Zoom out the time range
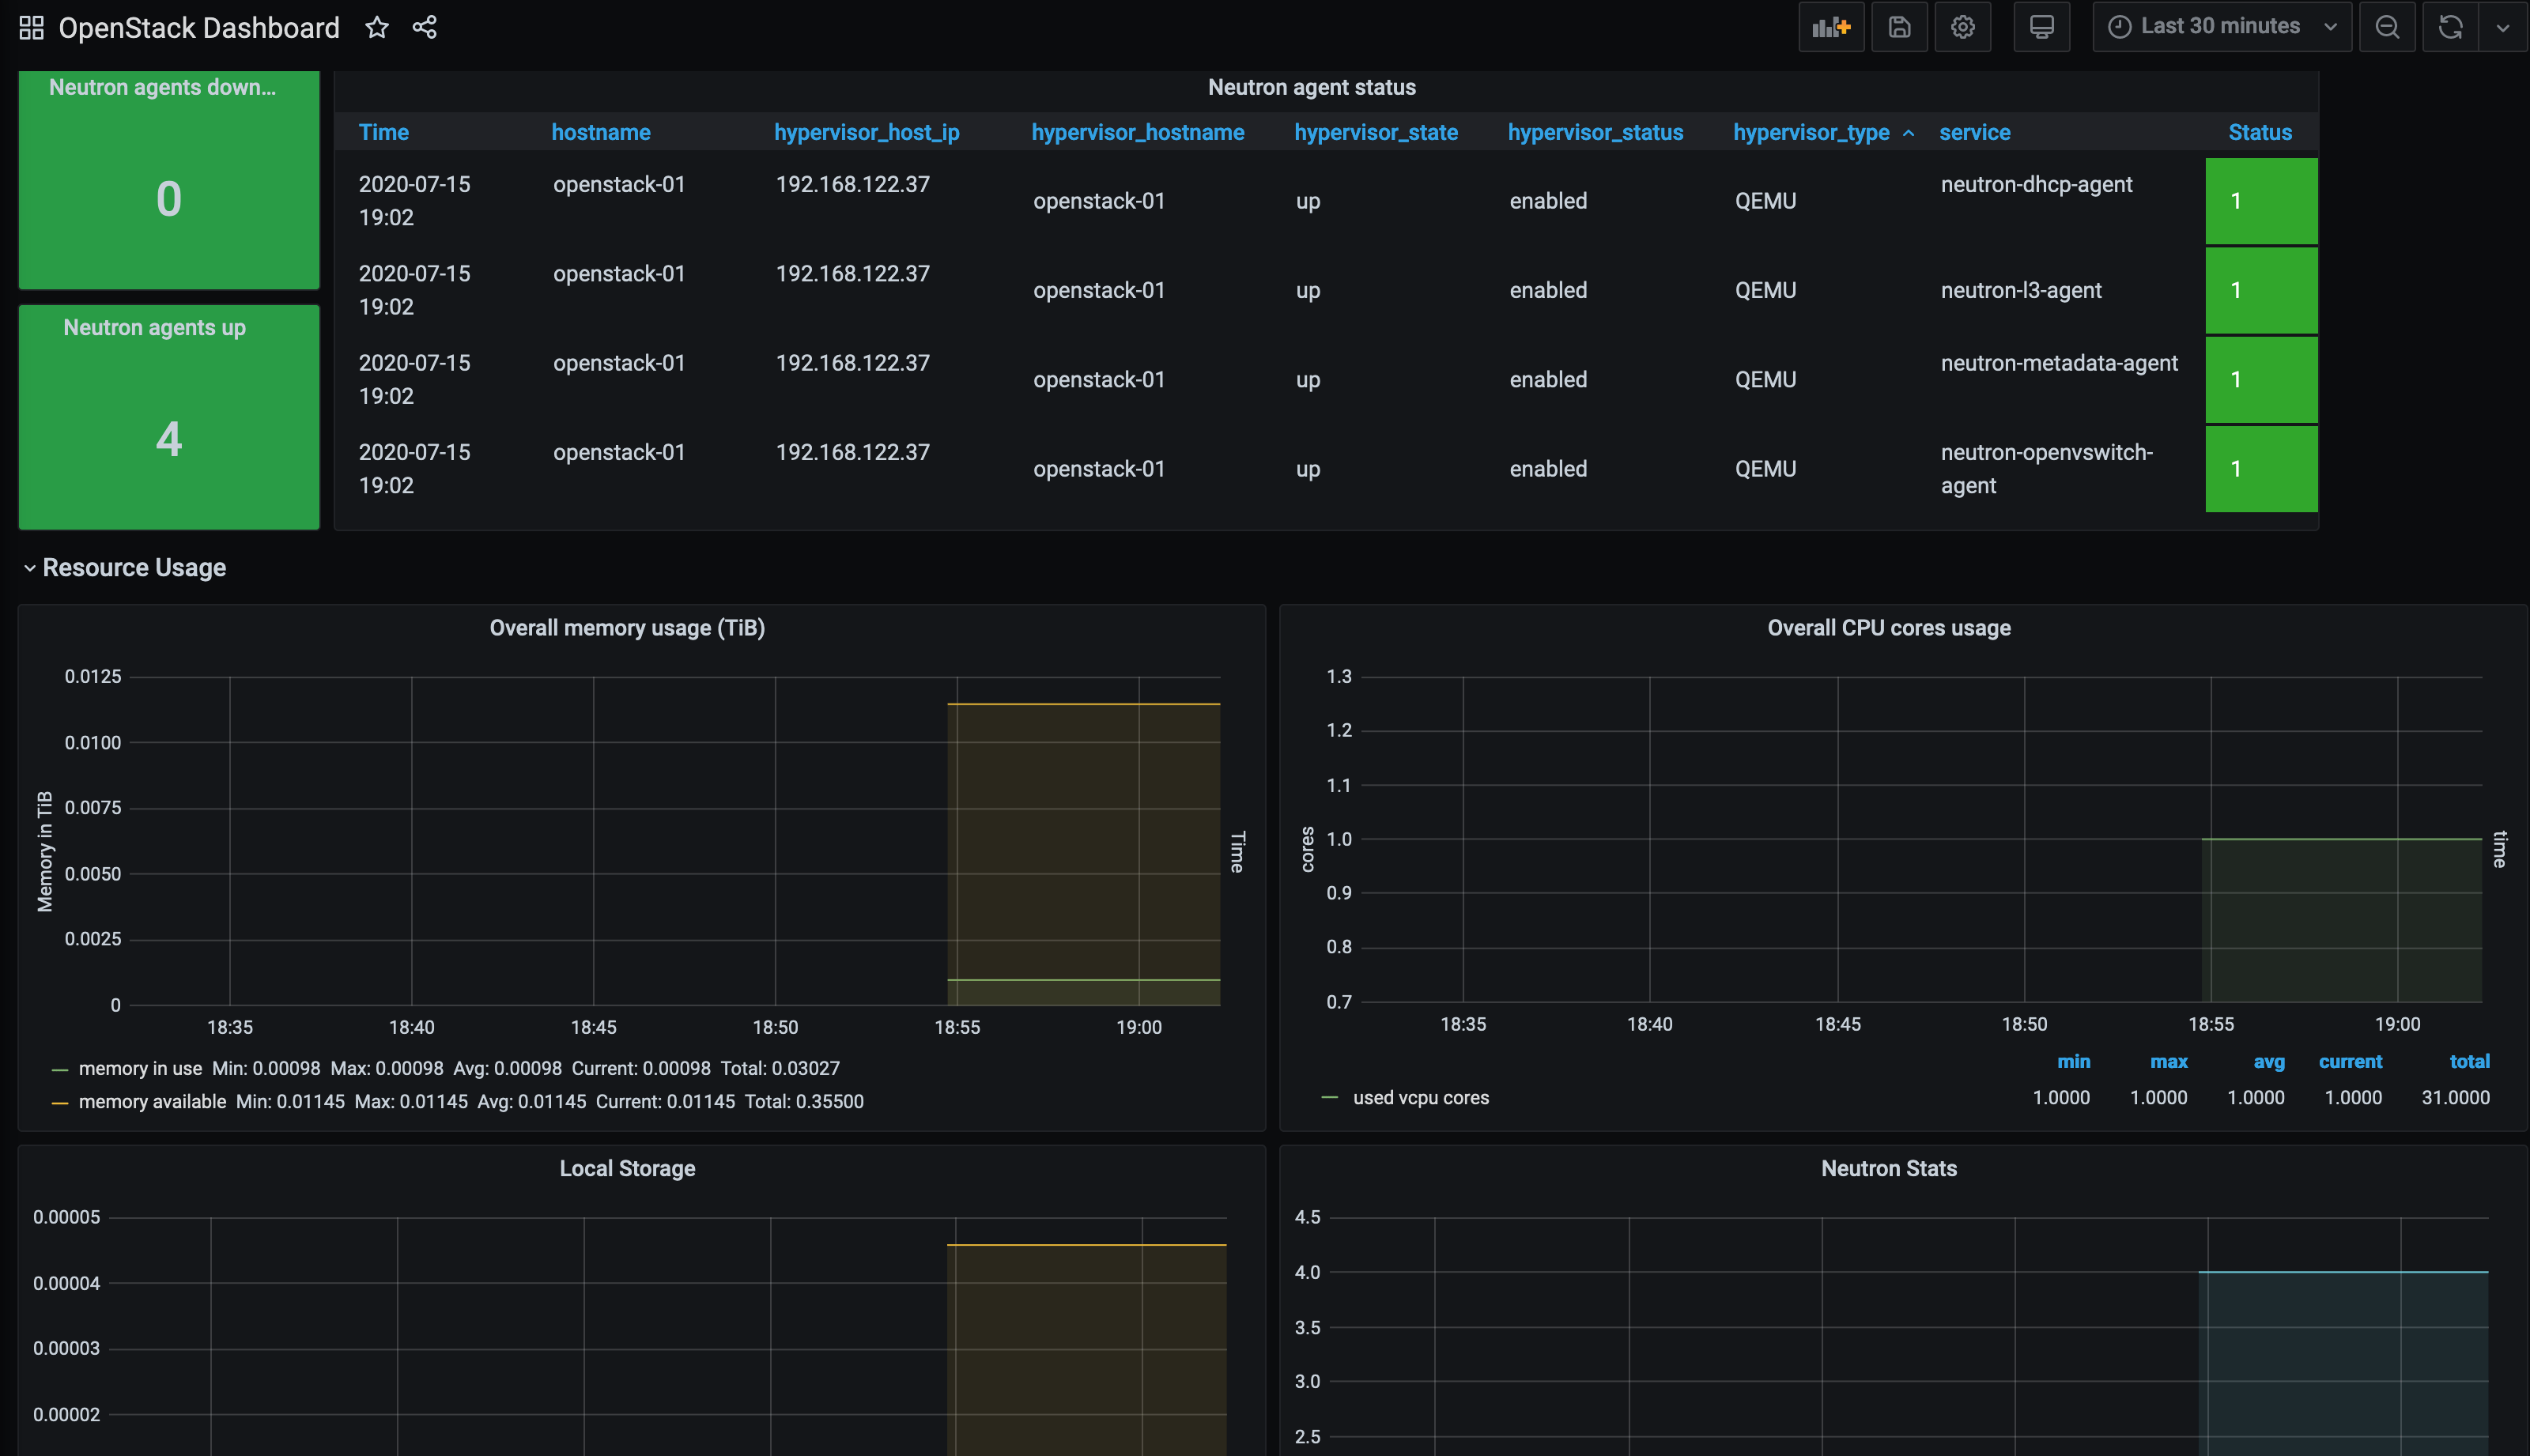 point(2388,27)
